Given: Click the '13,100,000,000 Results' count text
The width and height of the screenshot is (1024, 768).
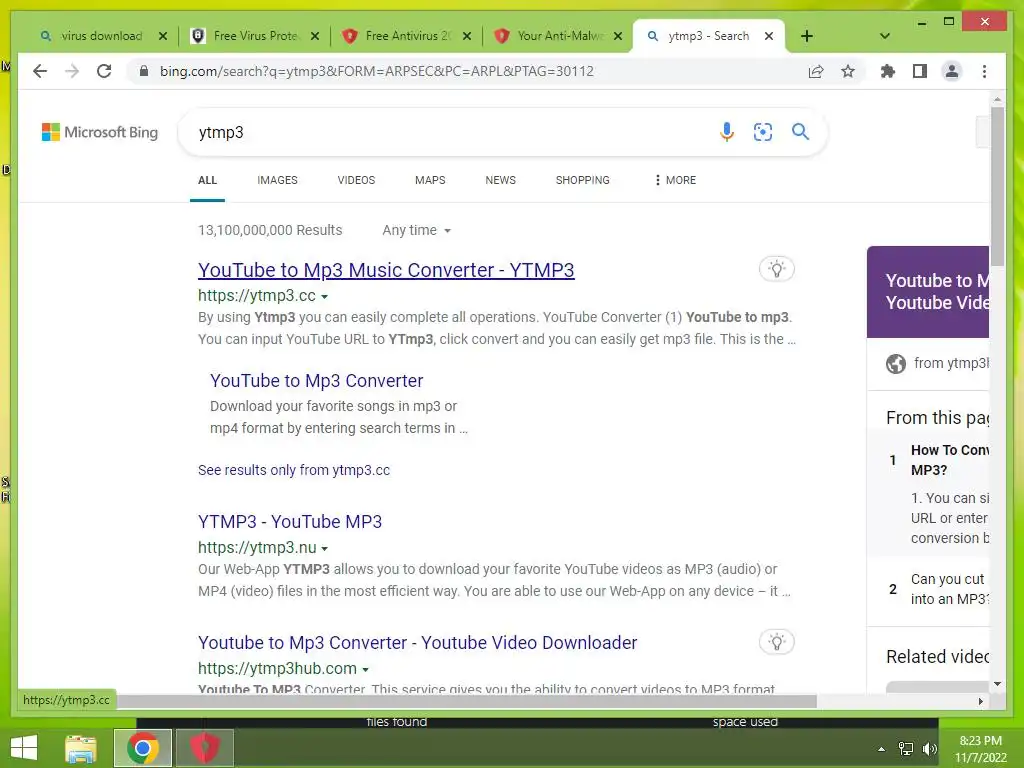Looking at the screenshot, I should [270, 231].
